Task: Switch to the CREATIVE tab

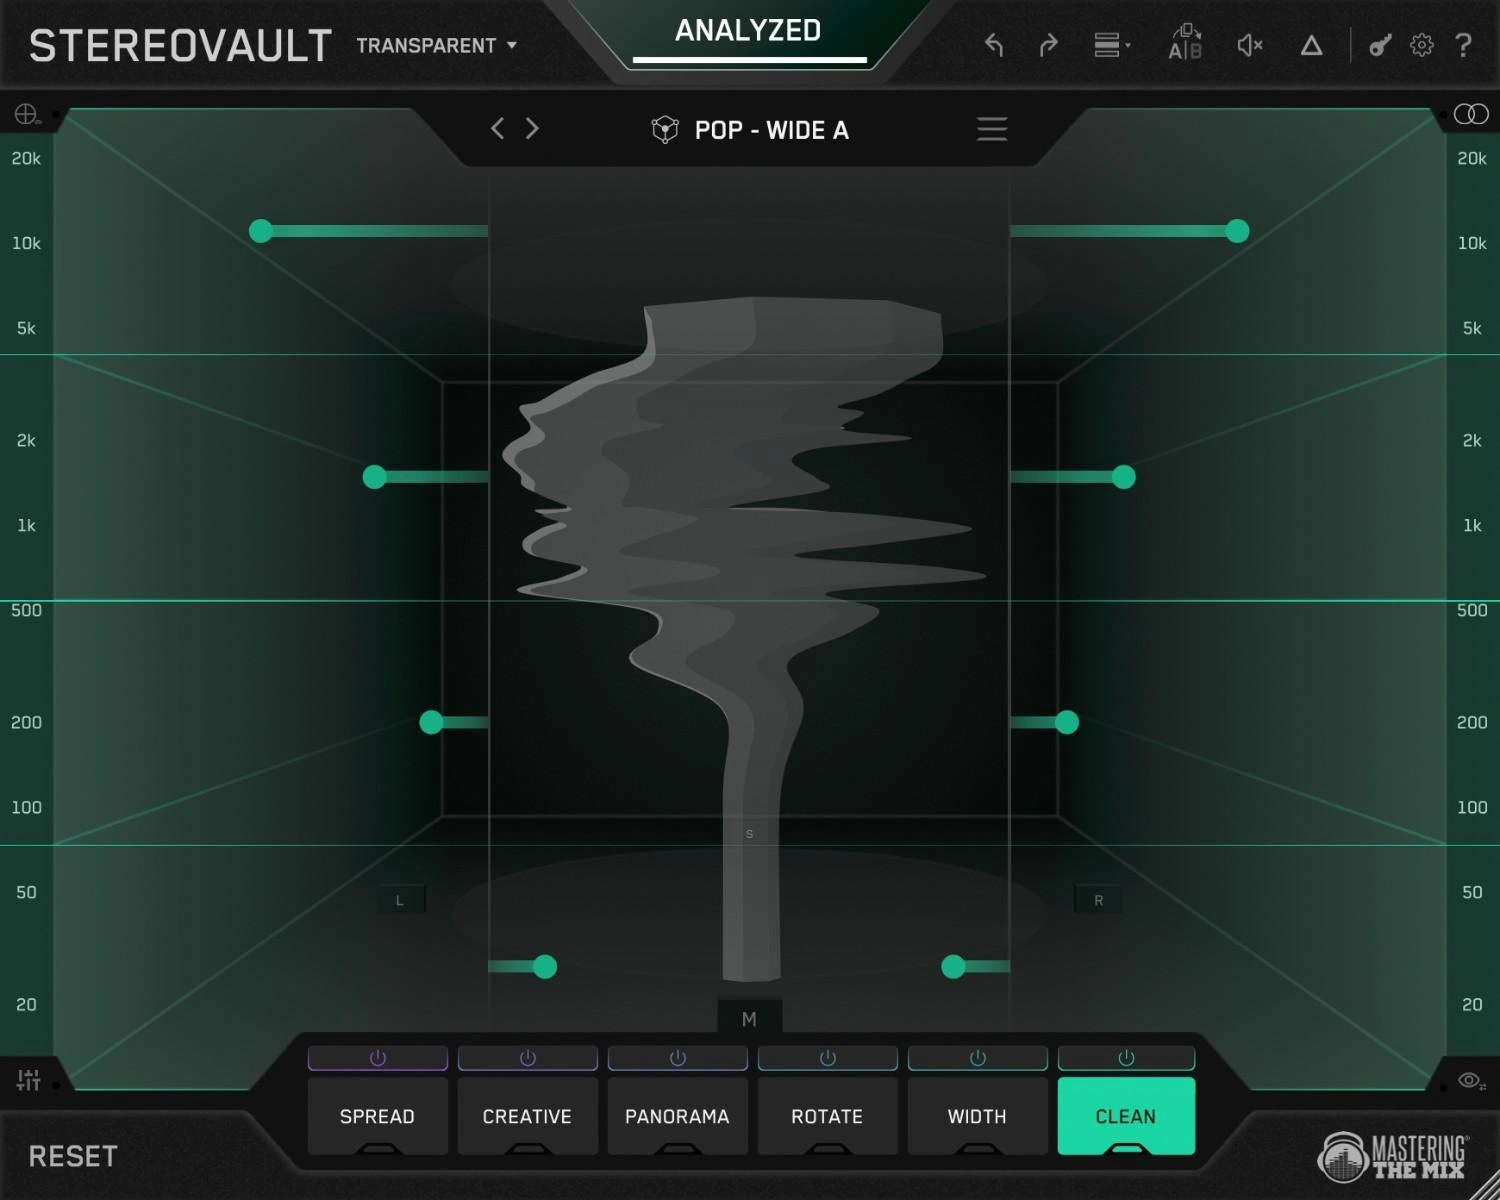Action: tap(528, 1116)
